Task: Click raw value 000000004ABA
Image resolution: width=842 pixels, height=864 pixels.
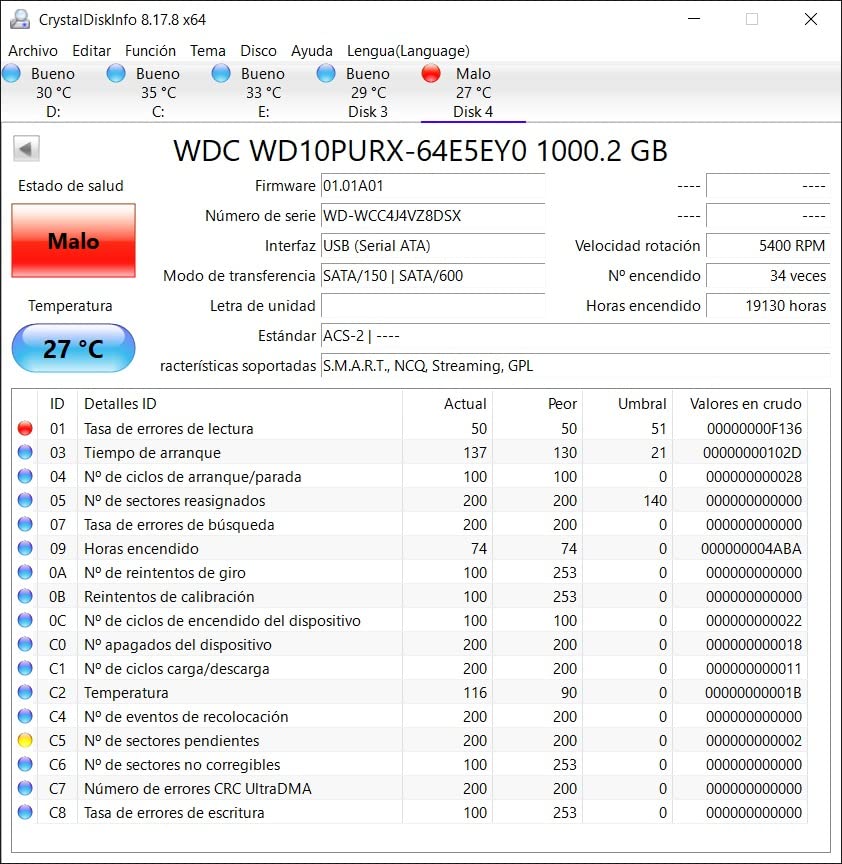Action: pyautogui.click(x=751, y=548)
